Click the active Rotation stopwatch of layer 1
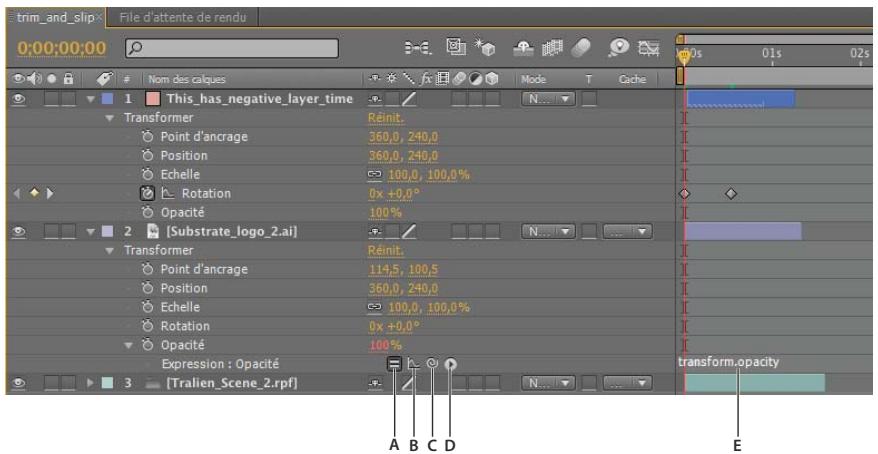878x454 pixels. pos(147,194)
